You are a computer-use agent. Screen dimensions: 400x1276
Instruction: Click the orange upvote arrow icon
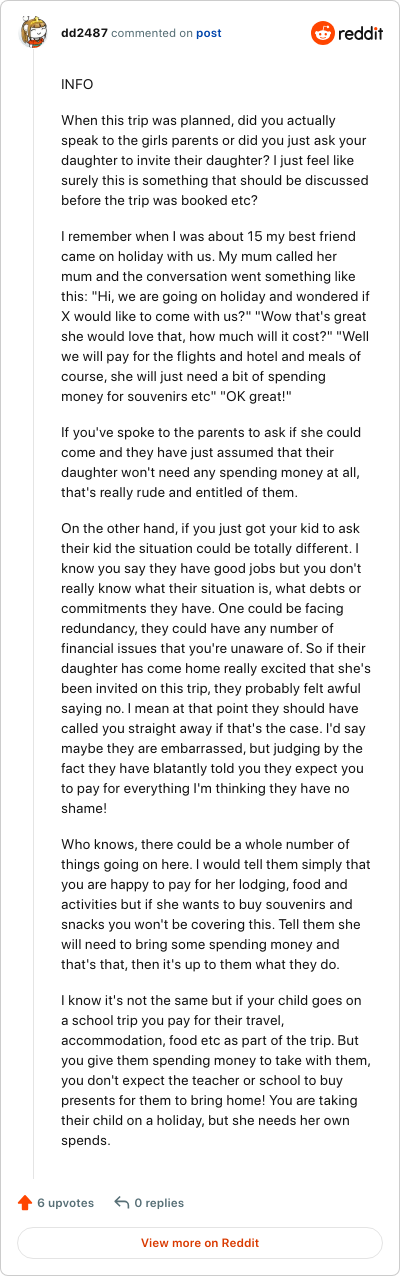[x=25, y=1203]
